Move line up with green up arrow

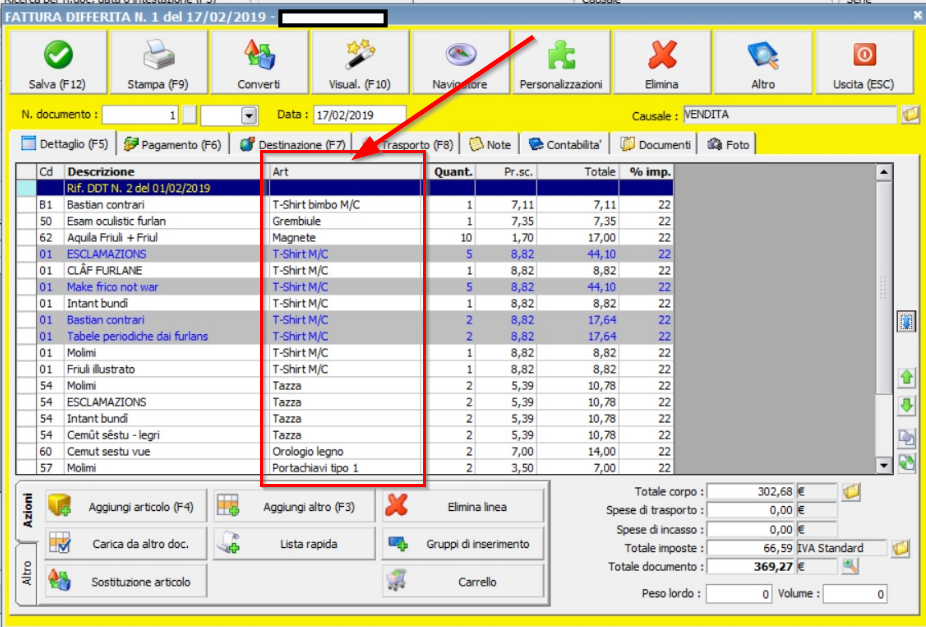(907, 377)
